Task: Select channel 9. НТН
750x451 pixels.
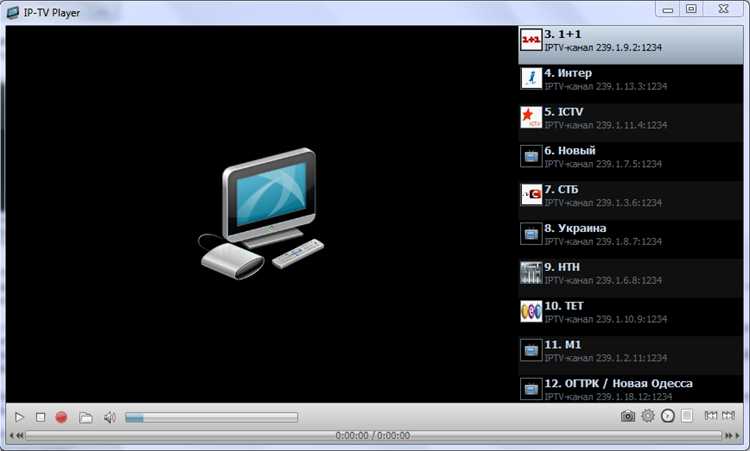Action: point(631,278)
